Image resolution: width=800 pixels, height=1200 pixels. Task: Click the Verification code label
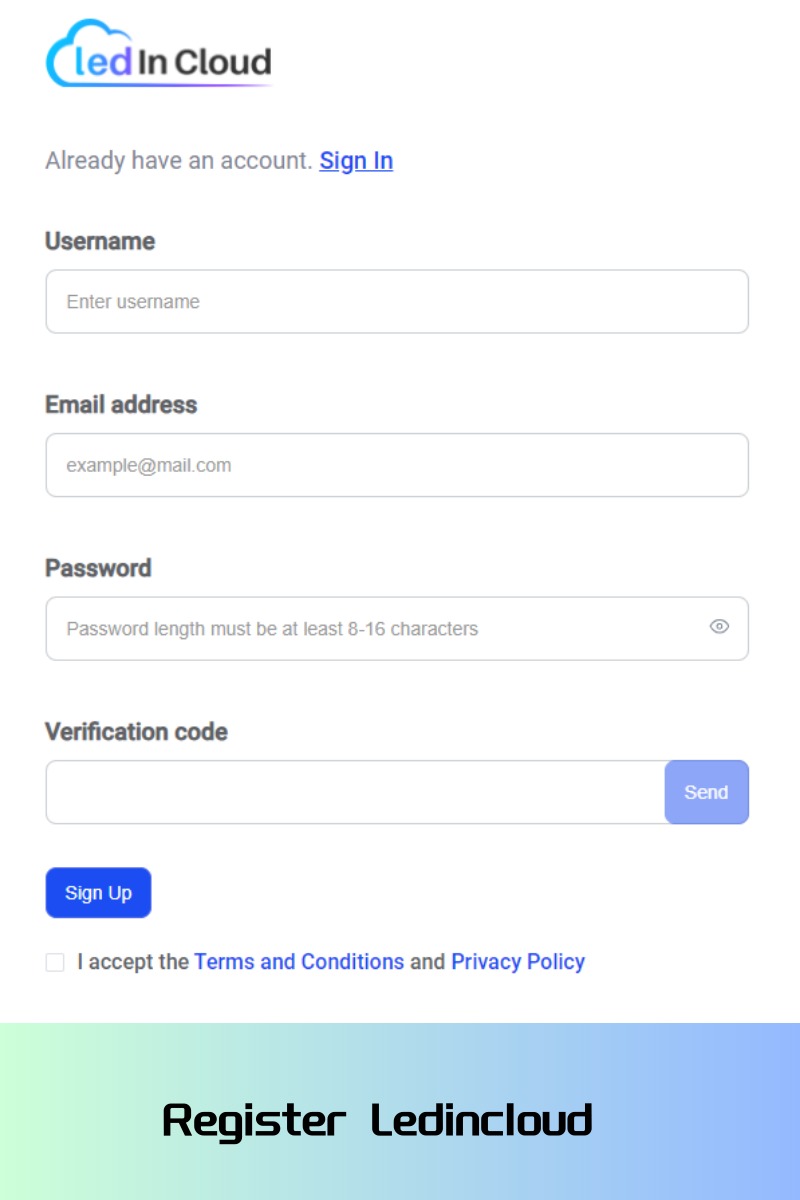tap(136, 732)
